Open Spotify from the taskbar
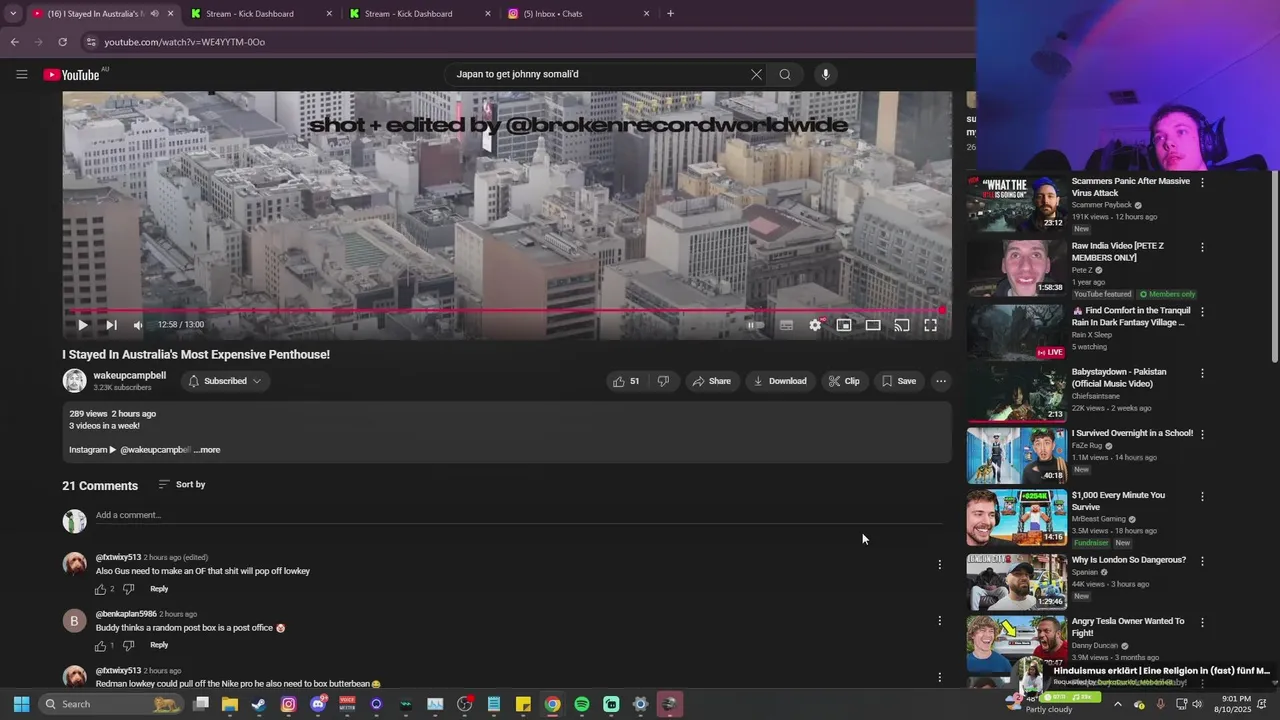This screenshot has width=1280, height=720. (x=582, y=704)
